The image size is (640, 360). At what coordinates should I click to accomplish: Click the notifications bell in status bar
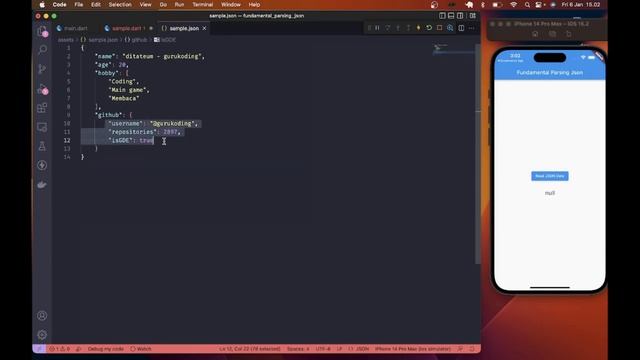point(472,349)
